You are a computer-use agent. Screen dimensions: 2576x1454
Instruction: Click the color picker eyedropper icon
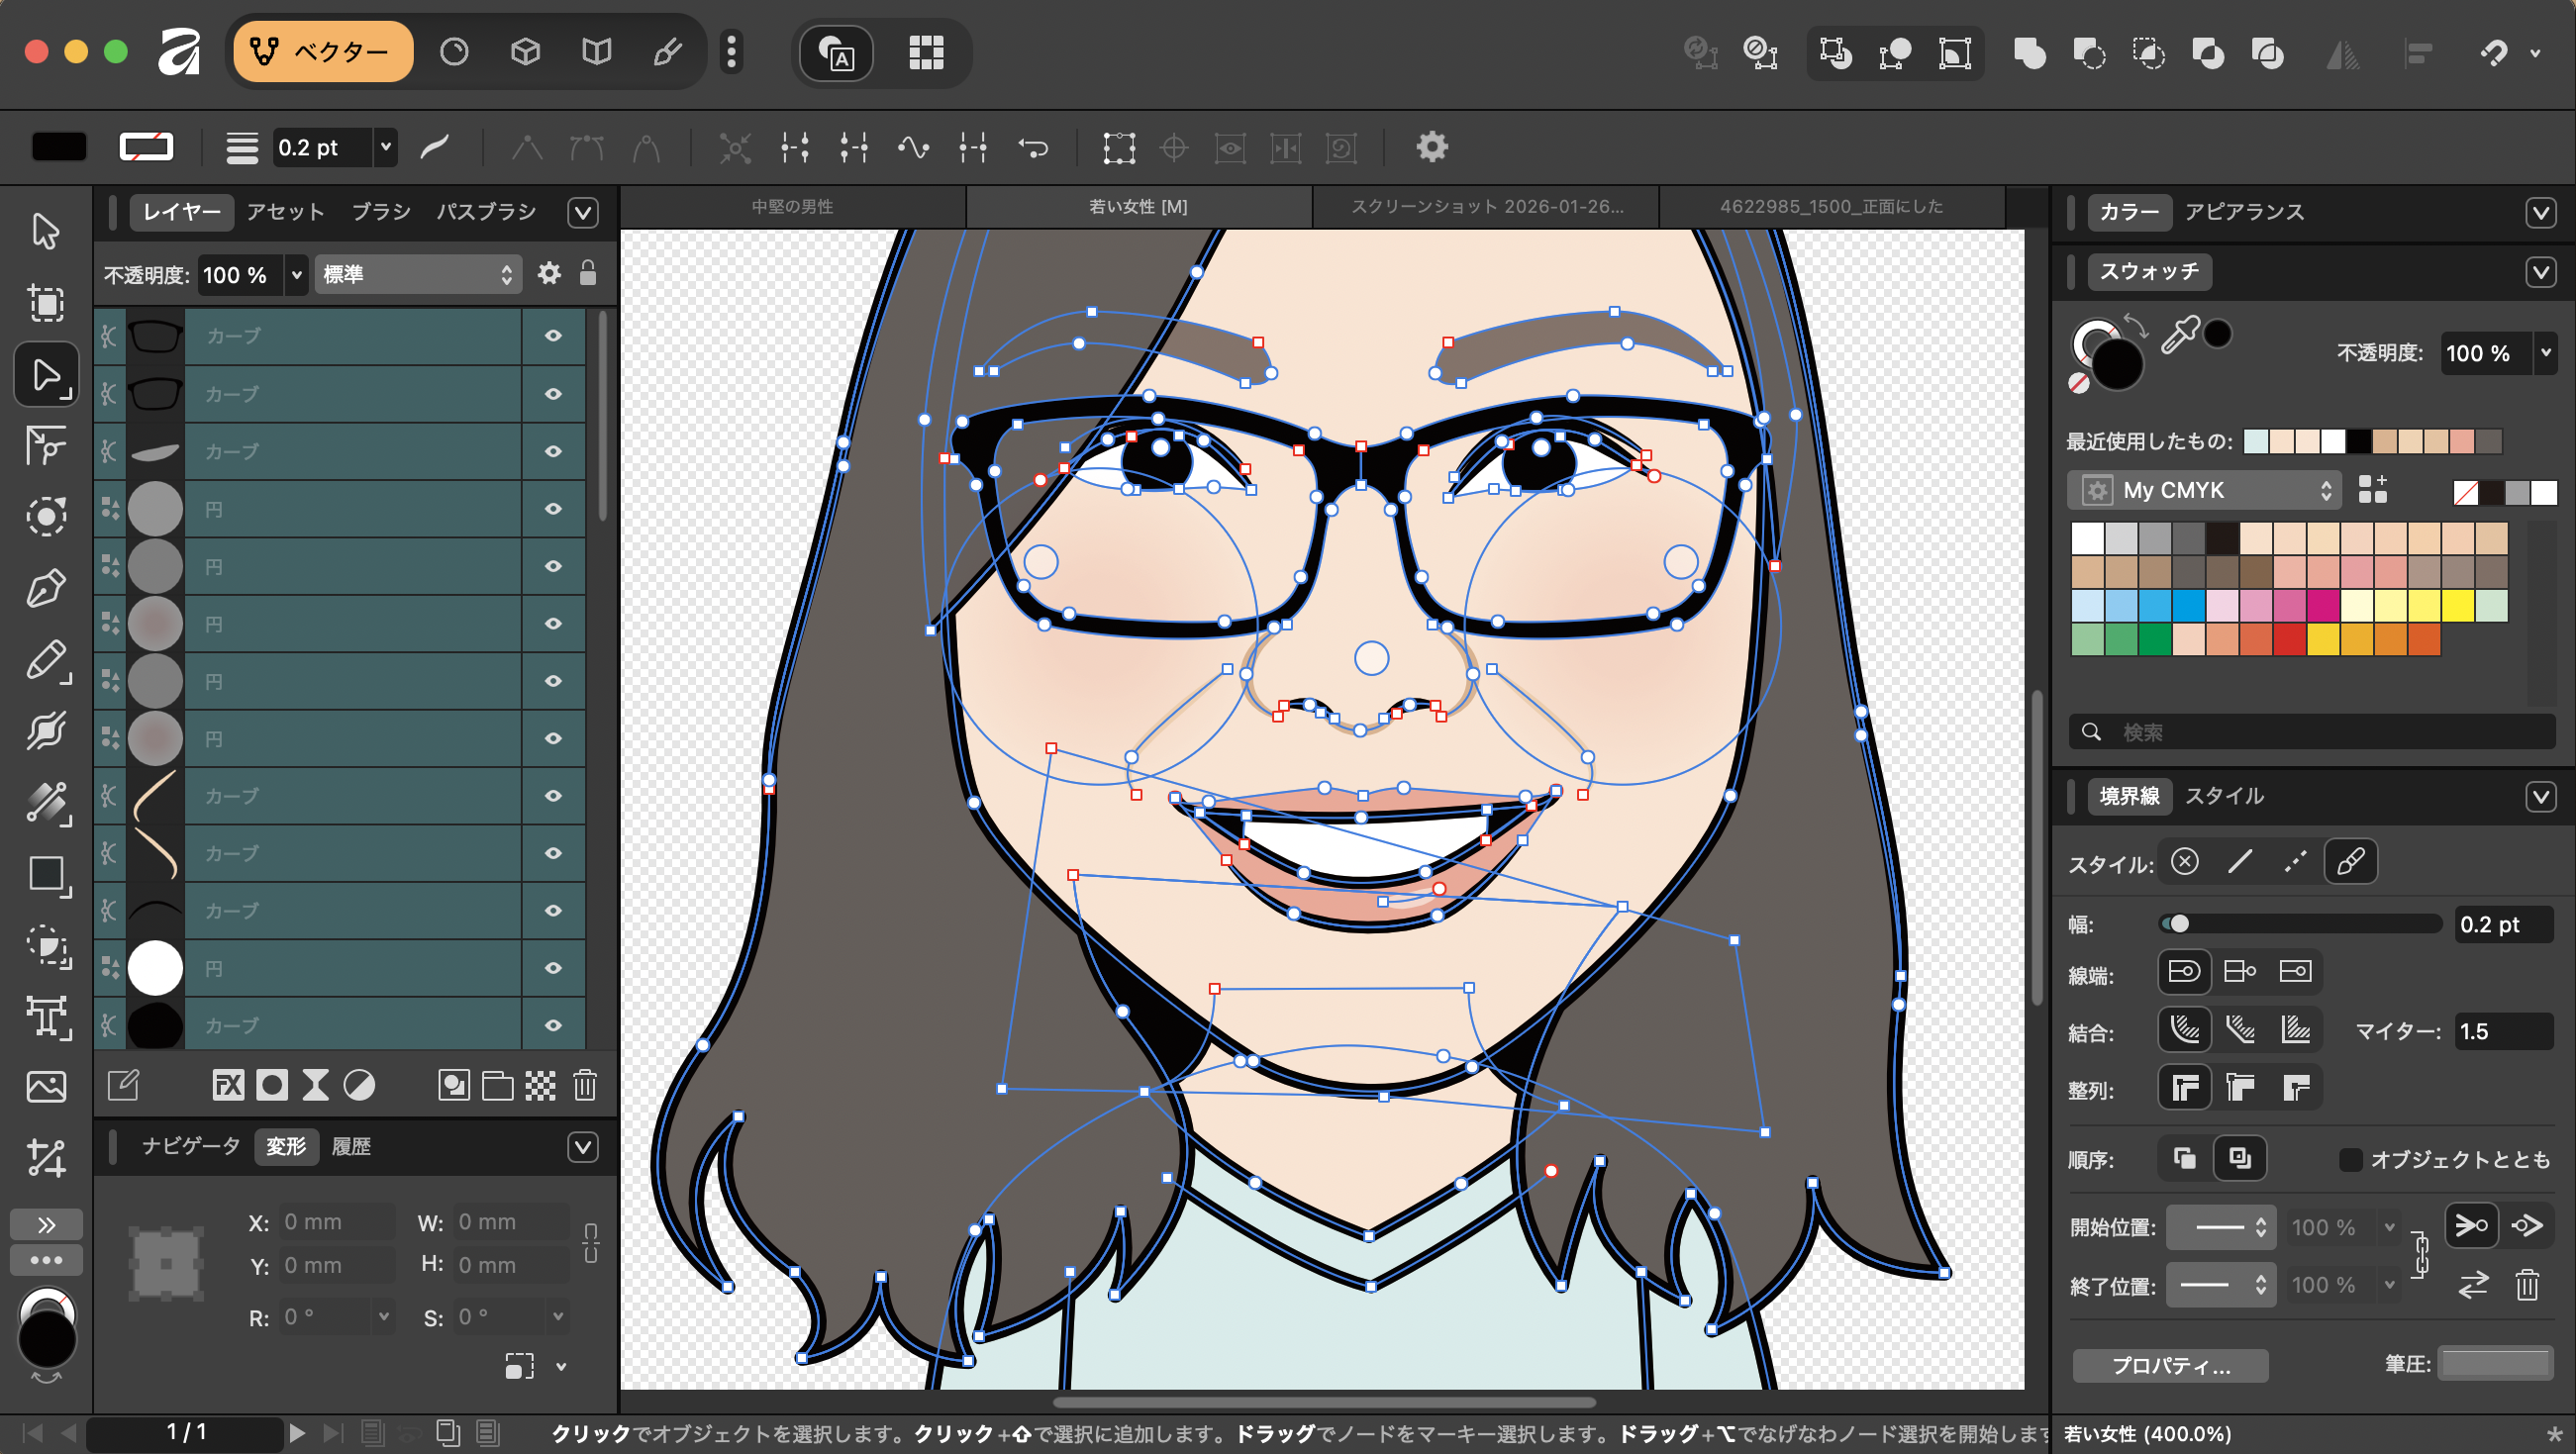(2179, 335)
